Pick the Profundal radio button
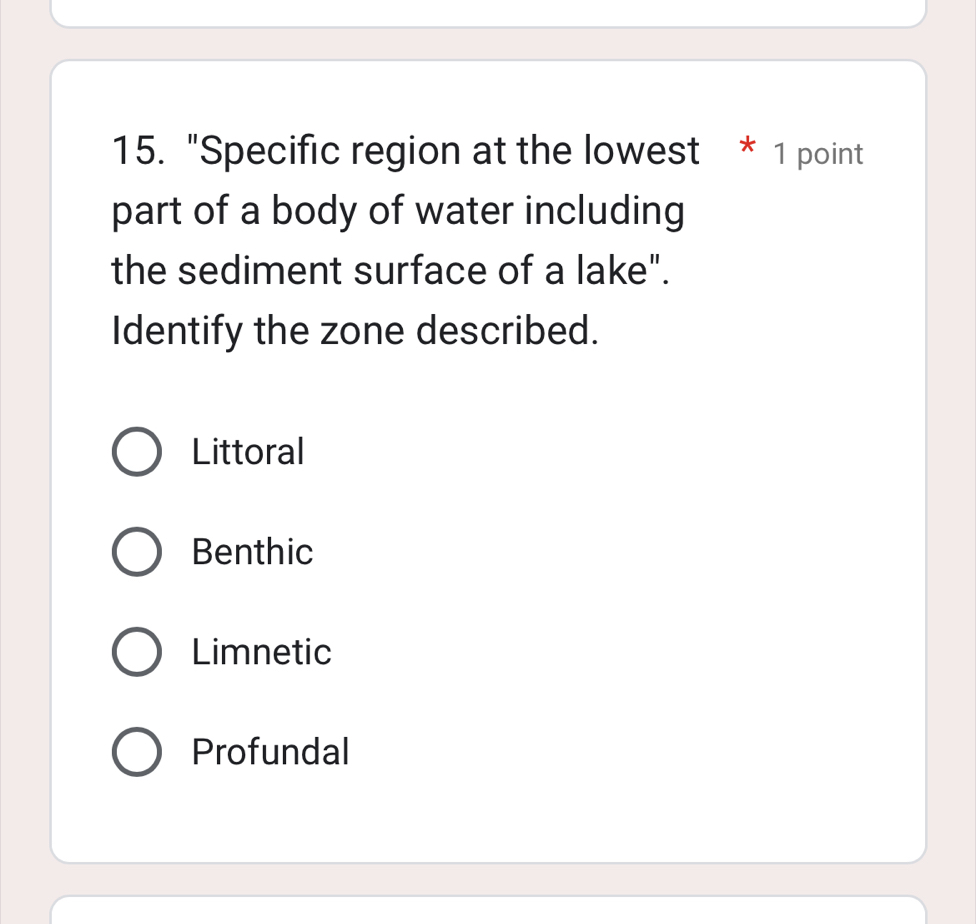The height and width of the screenshot is (924, 976). 136,752
